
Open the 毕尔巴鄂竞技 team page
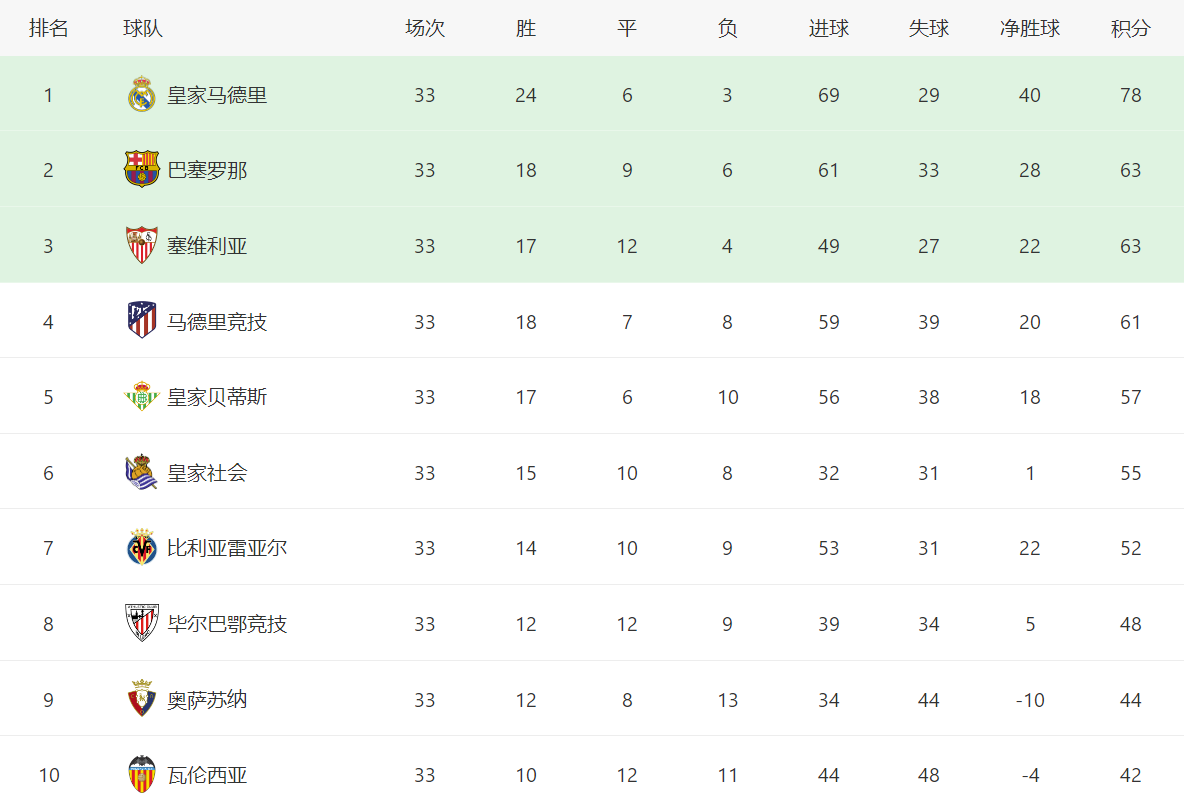click(x=227, y=624)
